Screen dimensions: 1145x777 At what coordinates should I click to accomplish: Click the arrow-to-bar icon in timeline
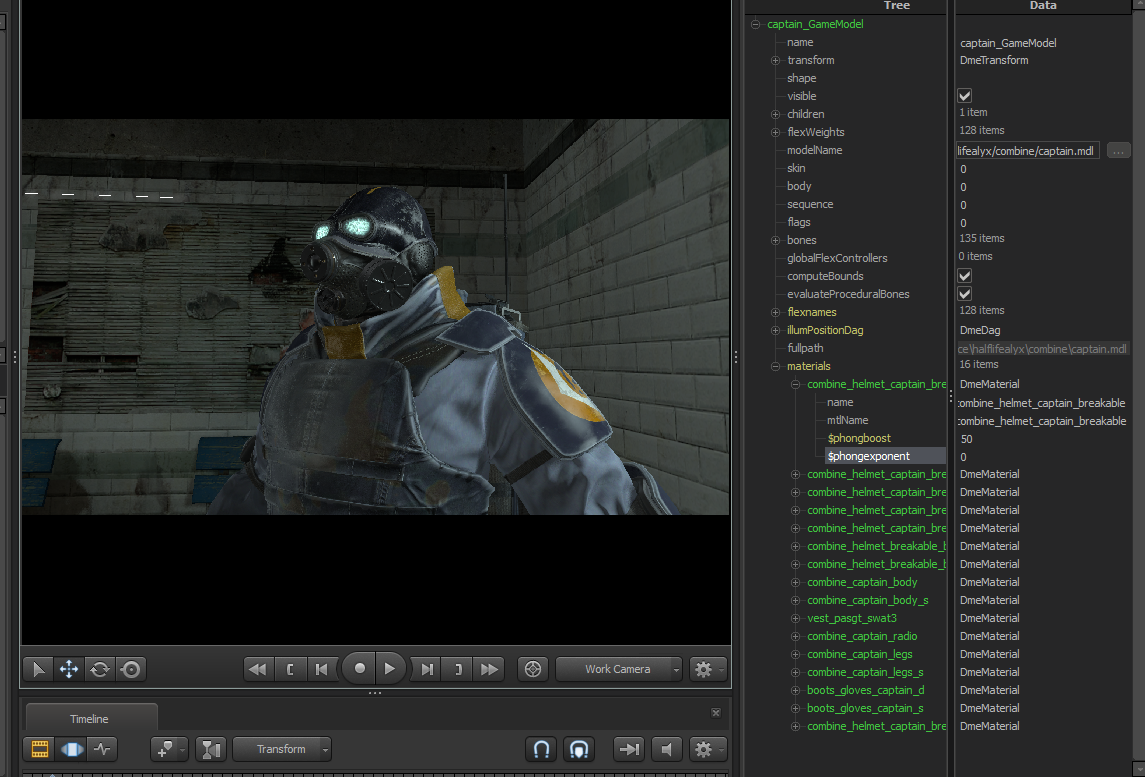coord(629,749)
